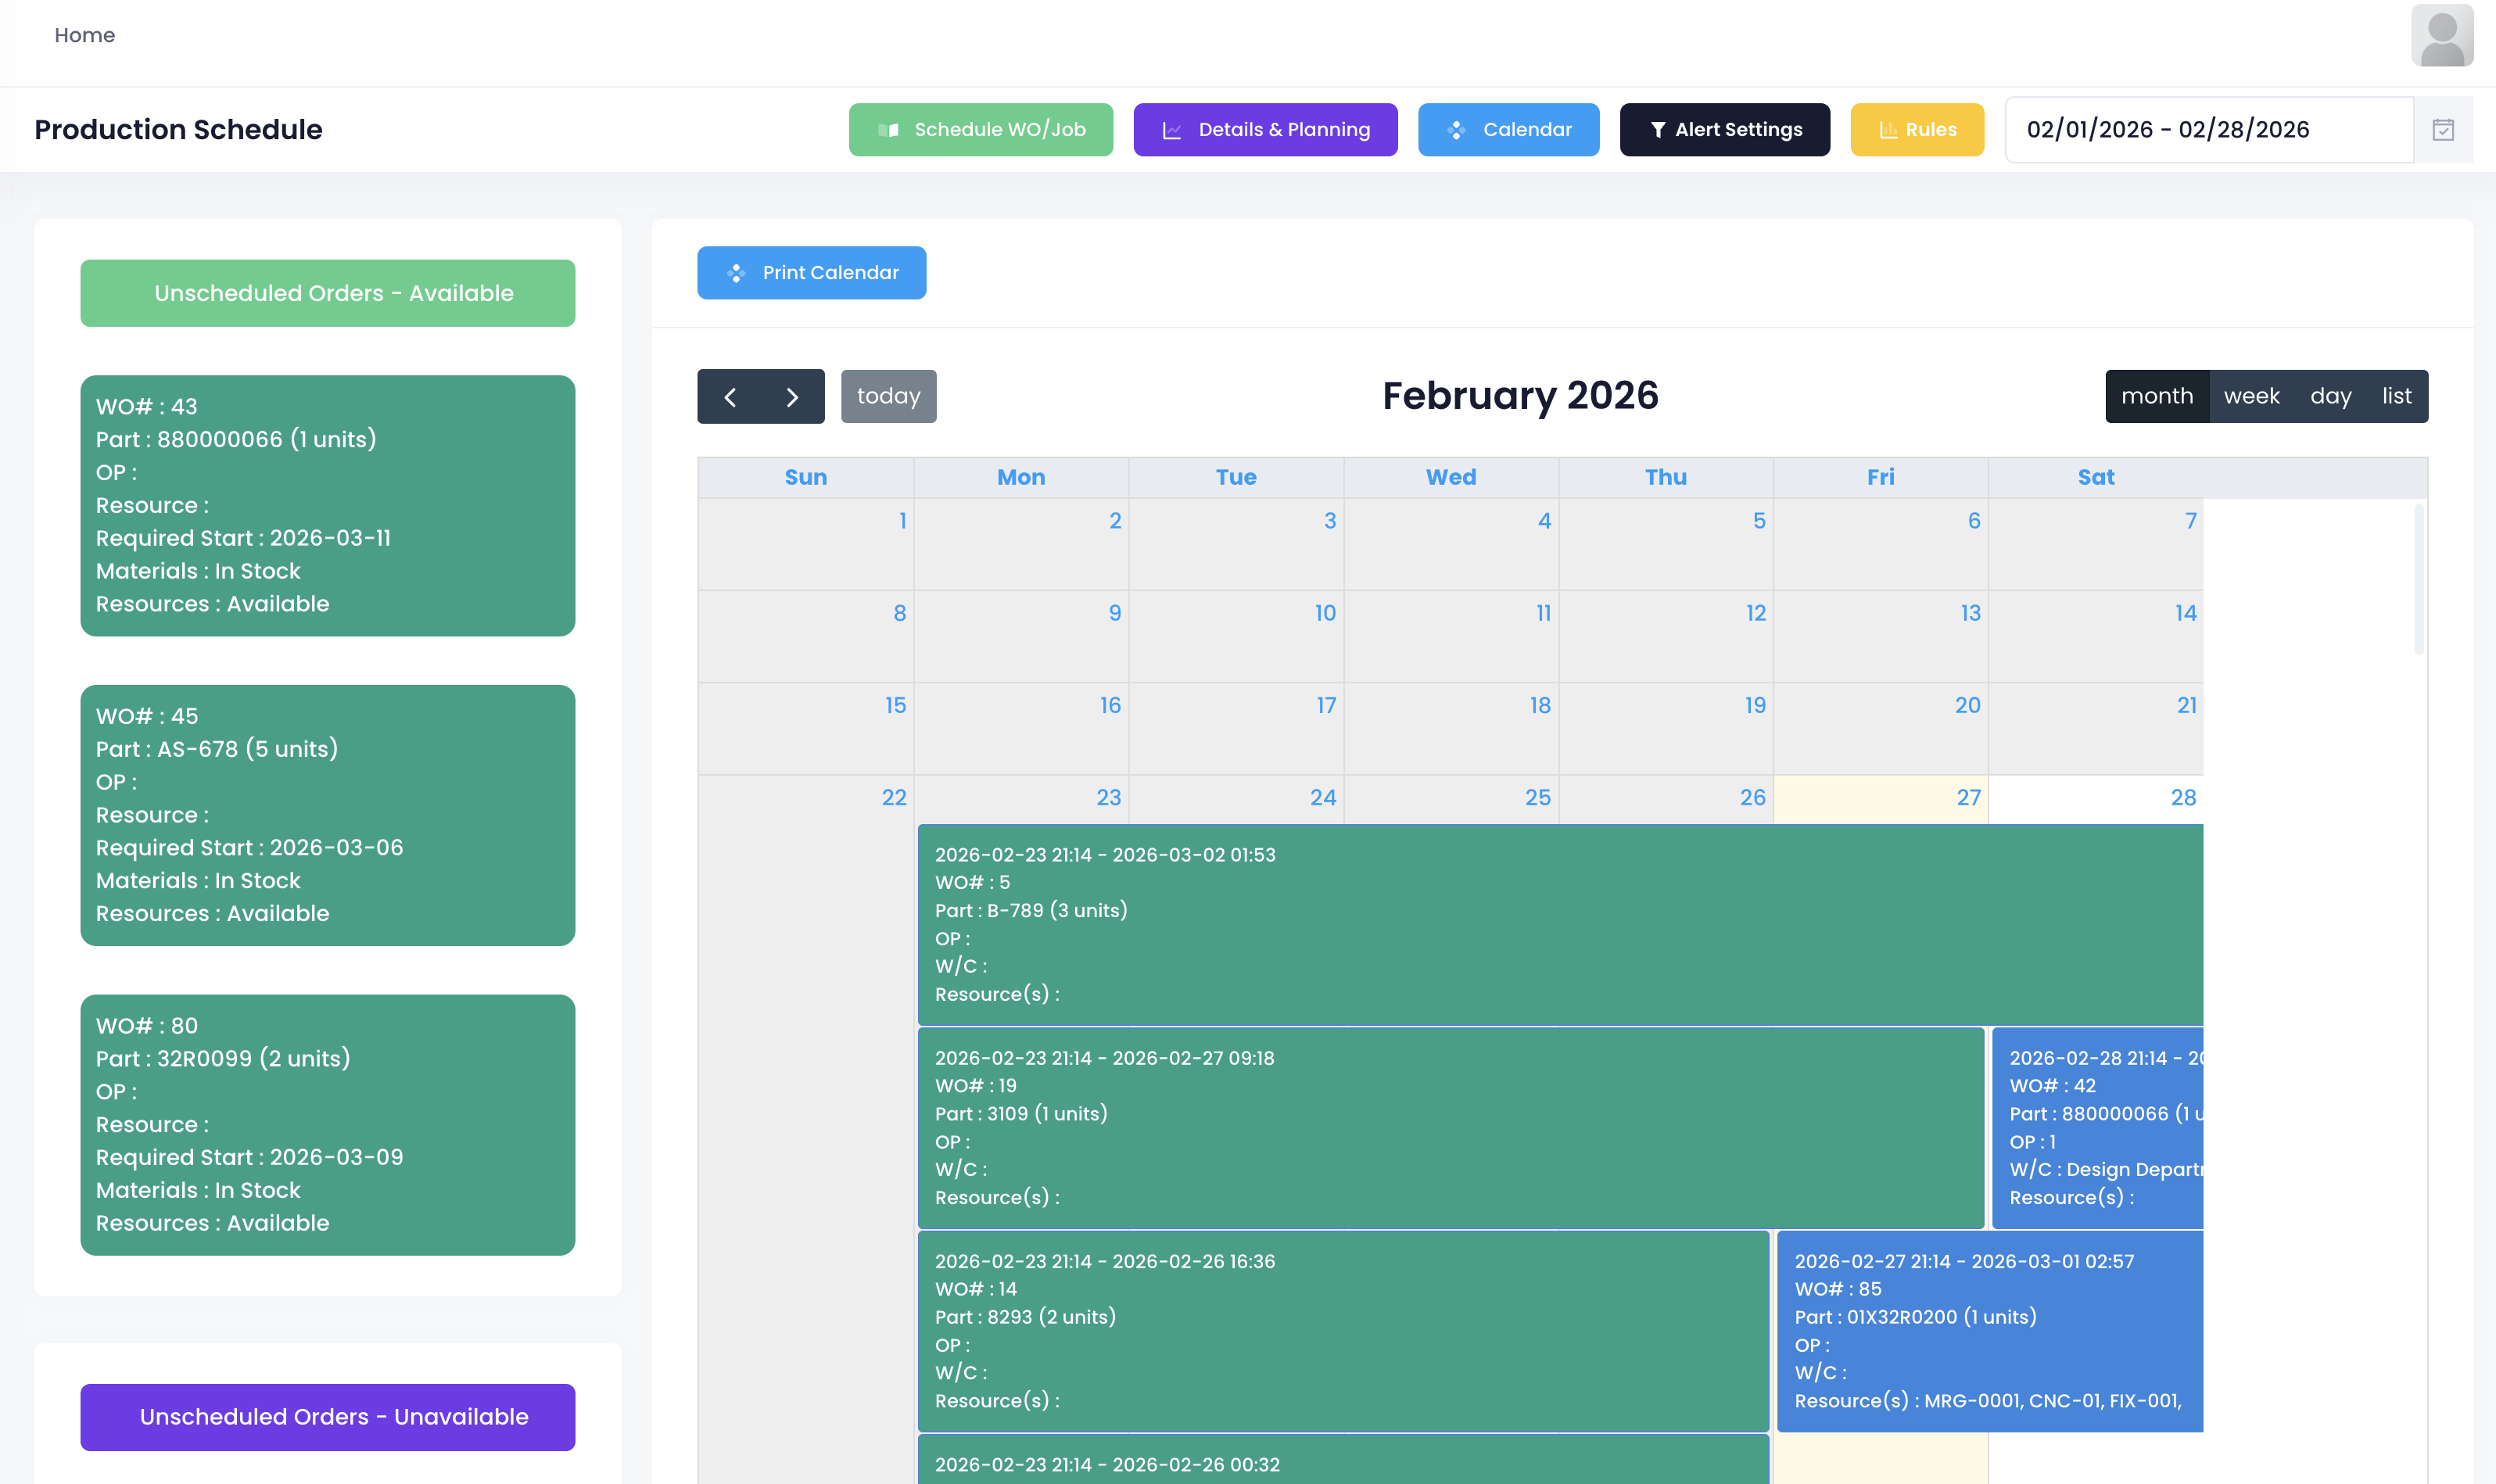Select unscheduled work order WO# 45 card
The height and width of the screenshot is (1484, 2496).
[x=327, y=815]
